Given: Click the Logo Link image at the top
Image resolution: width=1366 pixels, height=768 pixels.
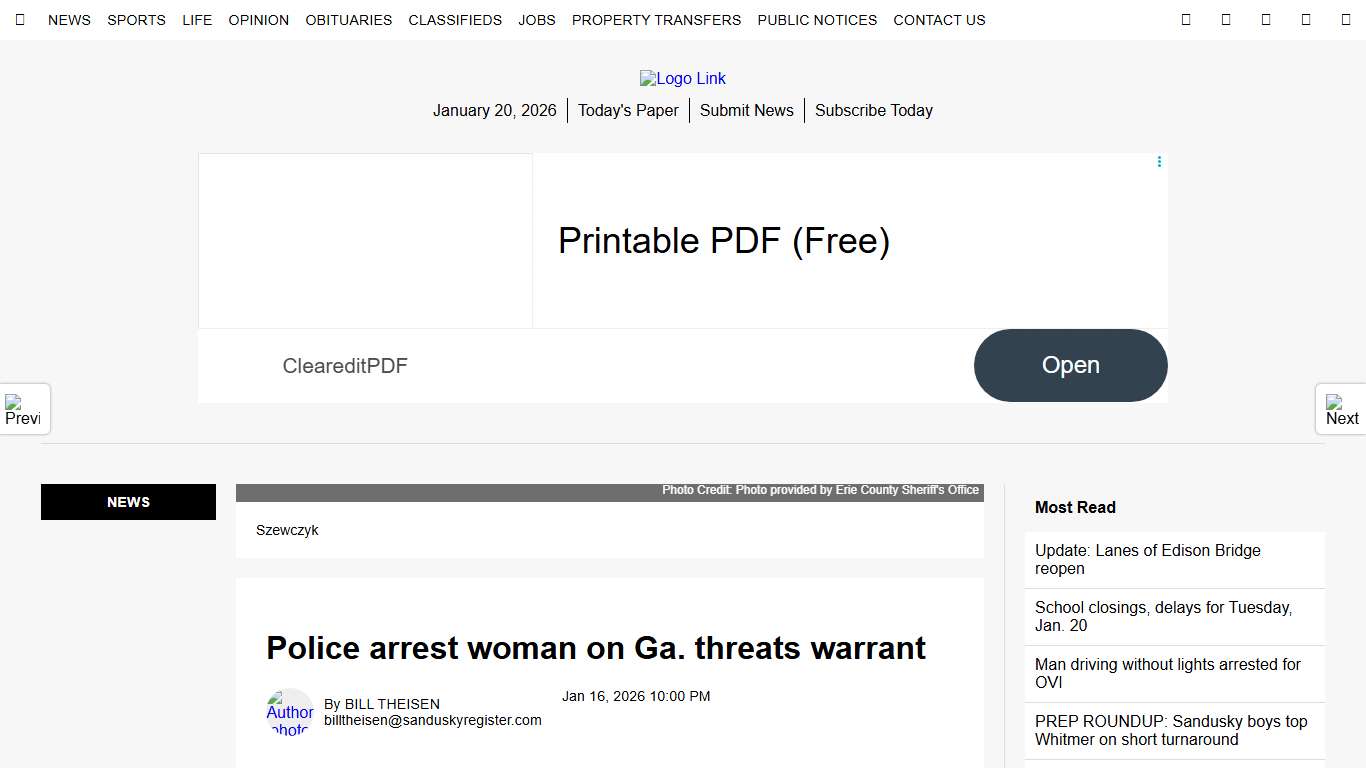Looking at the screenshot, I should coord(683,78).
